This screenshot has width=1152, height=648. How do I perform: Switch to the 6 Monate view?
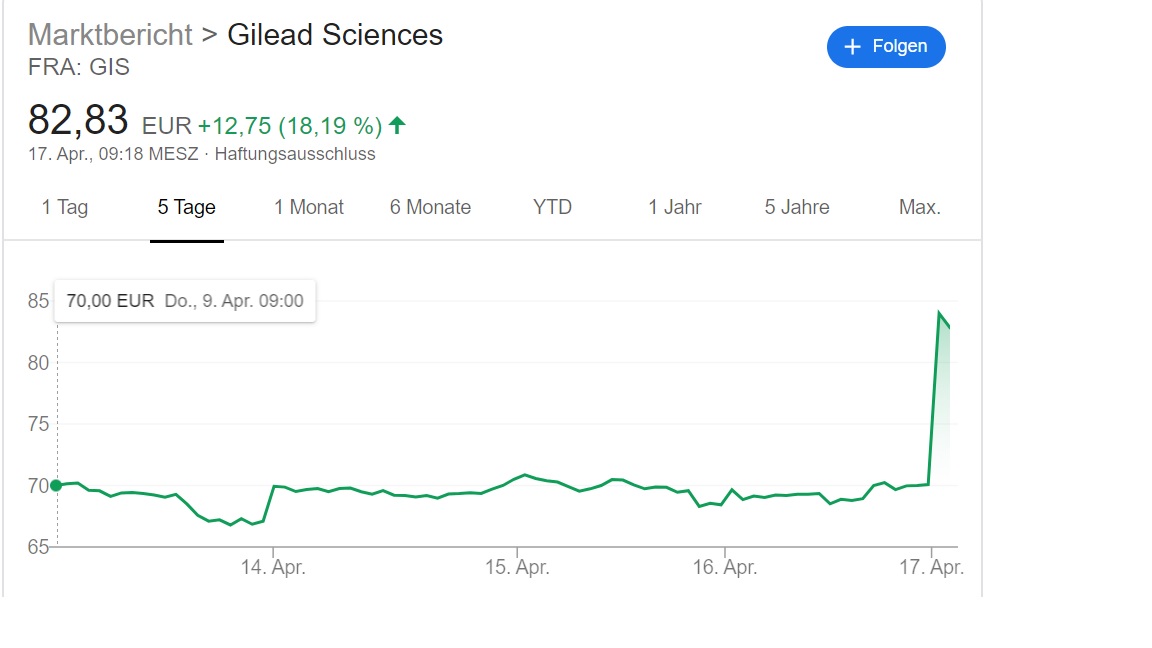point(430,207)
